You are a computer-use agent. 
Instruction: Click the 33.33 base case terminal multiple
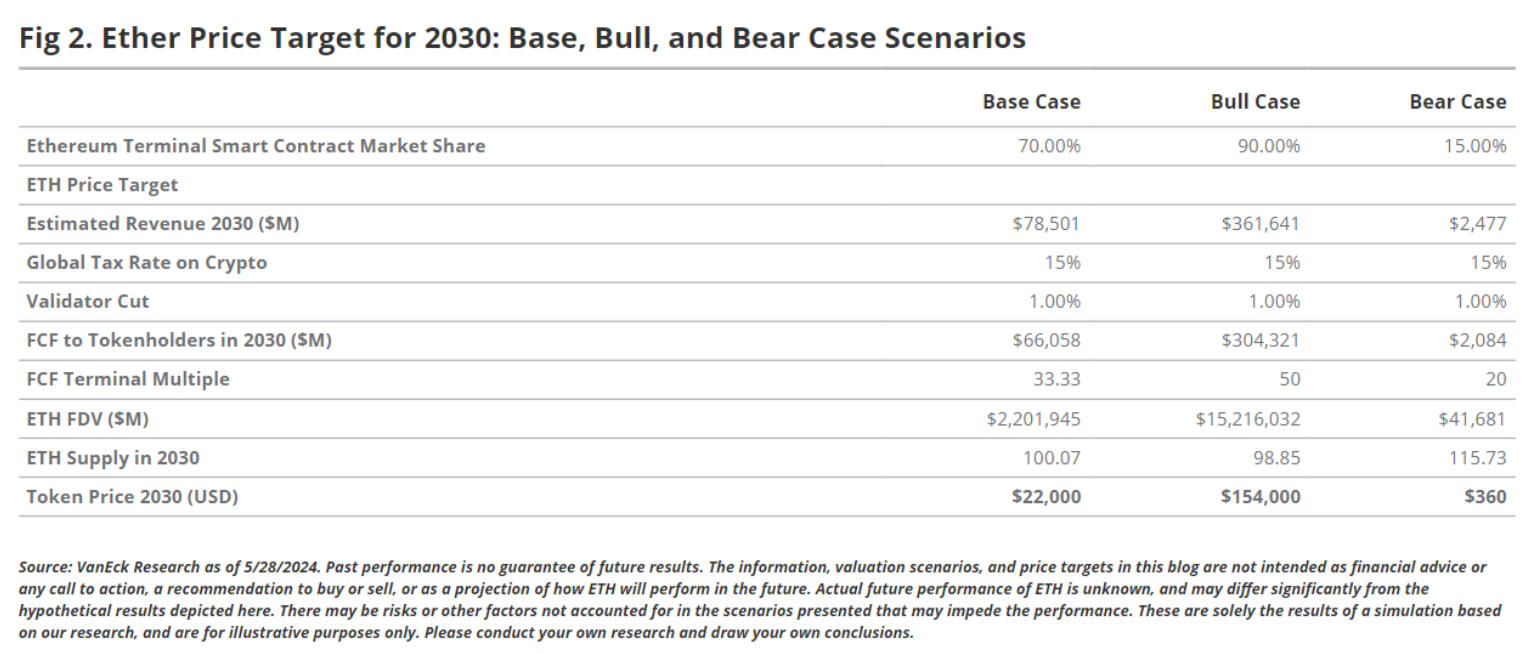(x=1057, y=379)
